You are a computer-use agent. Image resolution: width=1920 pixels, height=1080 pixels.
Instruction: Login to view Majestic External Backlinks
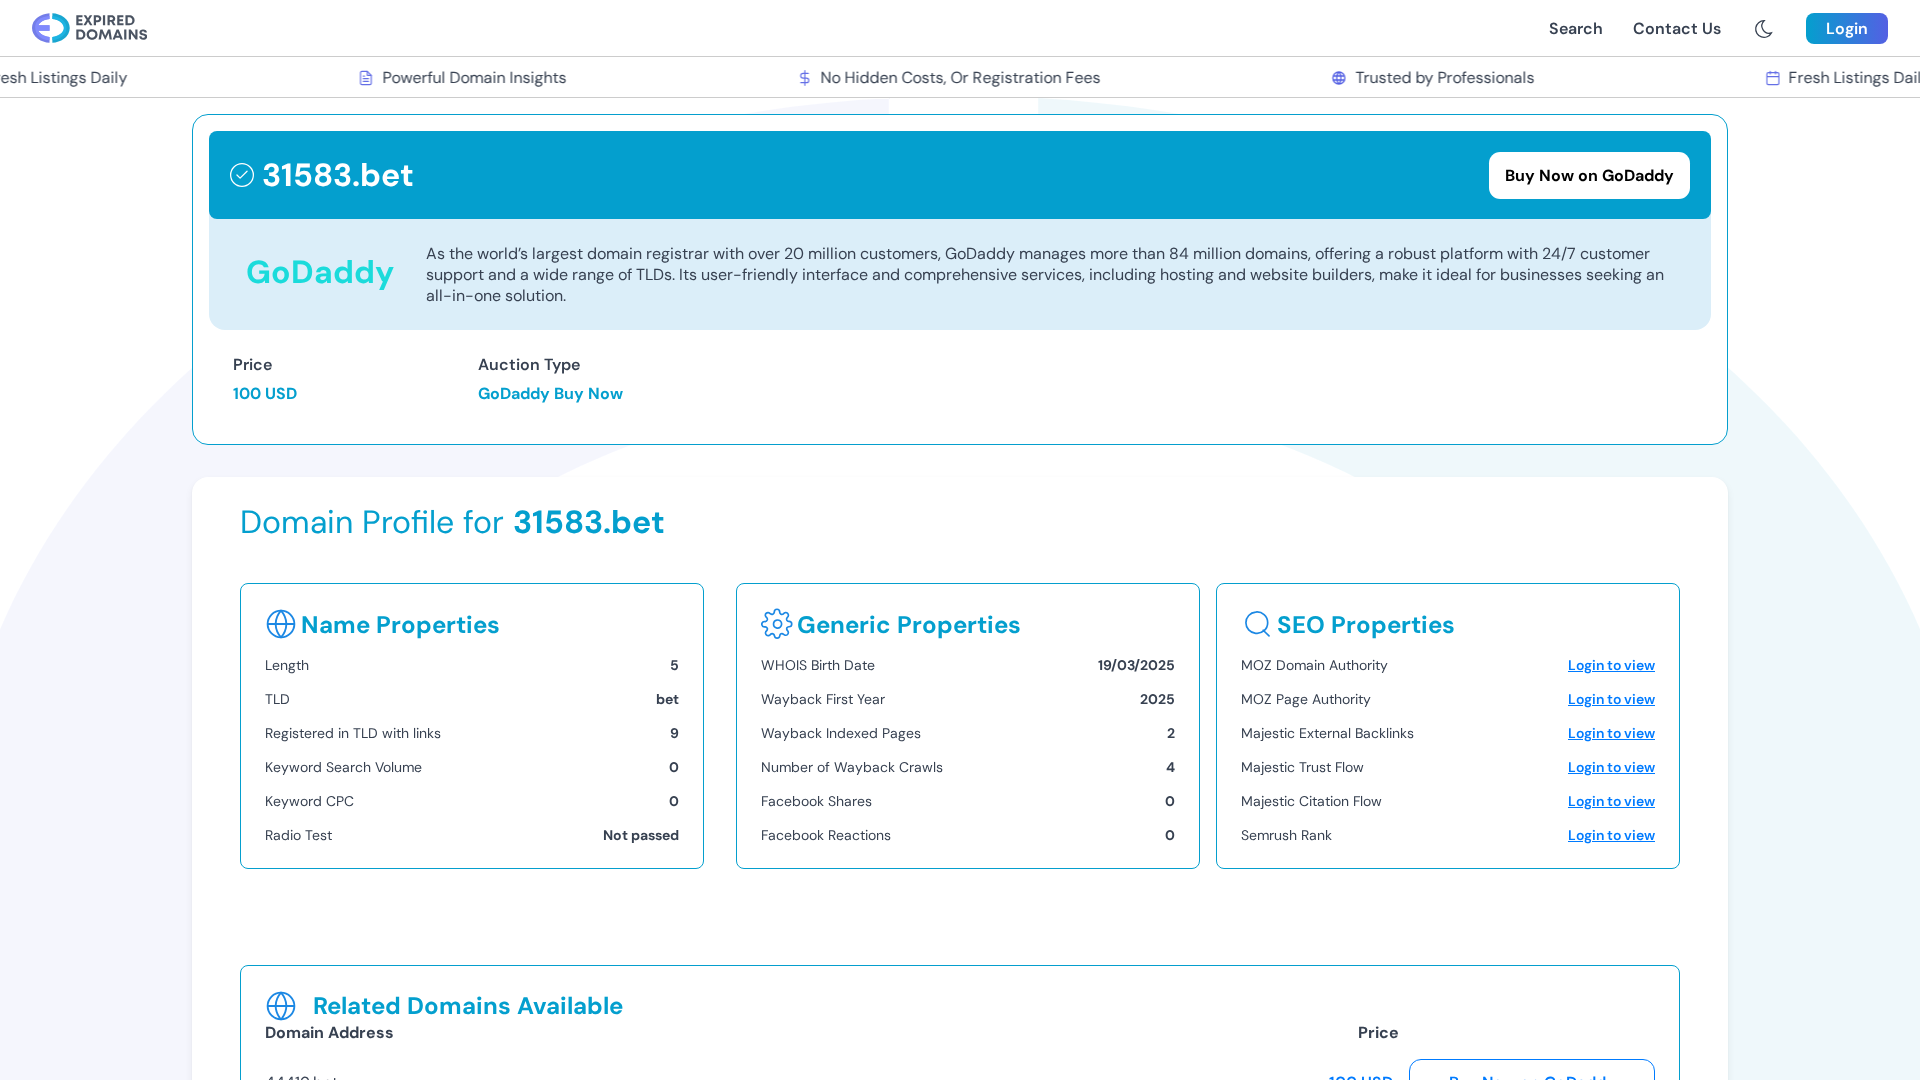[1610, 734]
